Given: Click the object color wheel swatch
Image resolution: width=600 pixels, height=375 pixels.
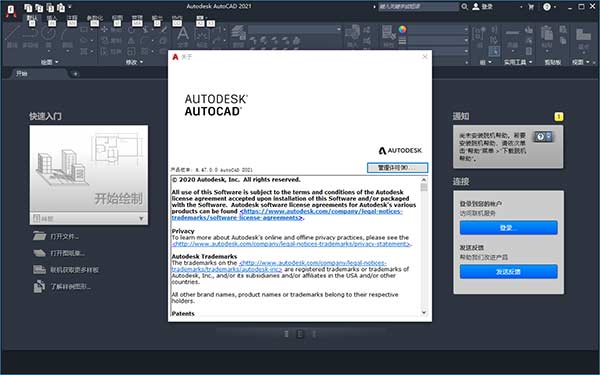Looking at the screenshot, I should pyautogui.click(x=402, y=29).
